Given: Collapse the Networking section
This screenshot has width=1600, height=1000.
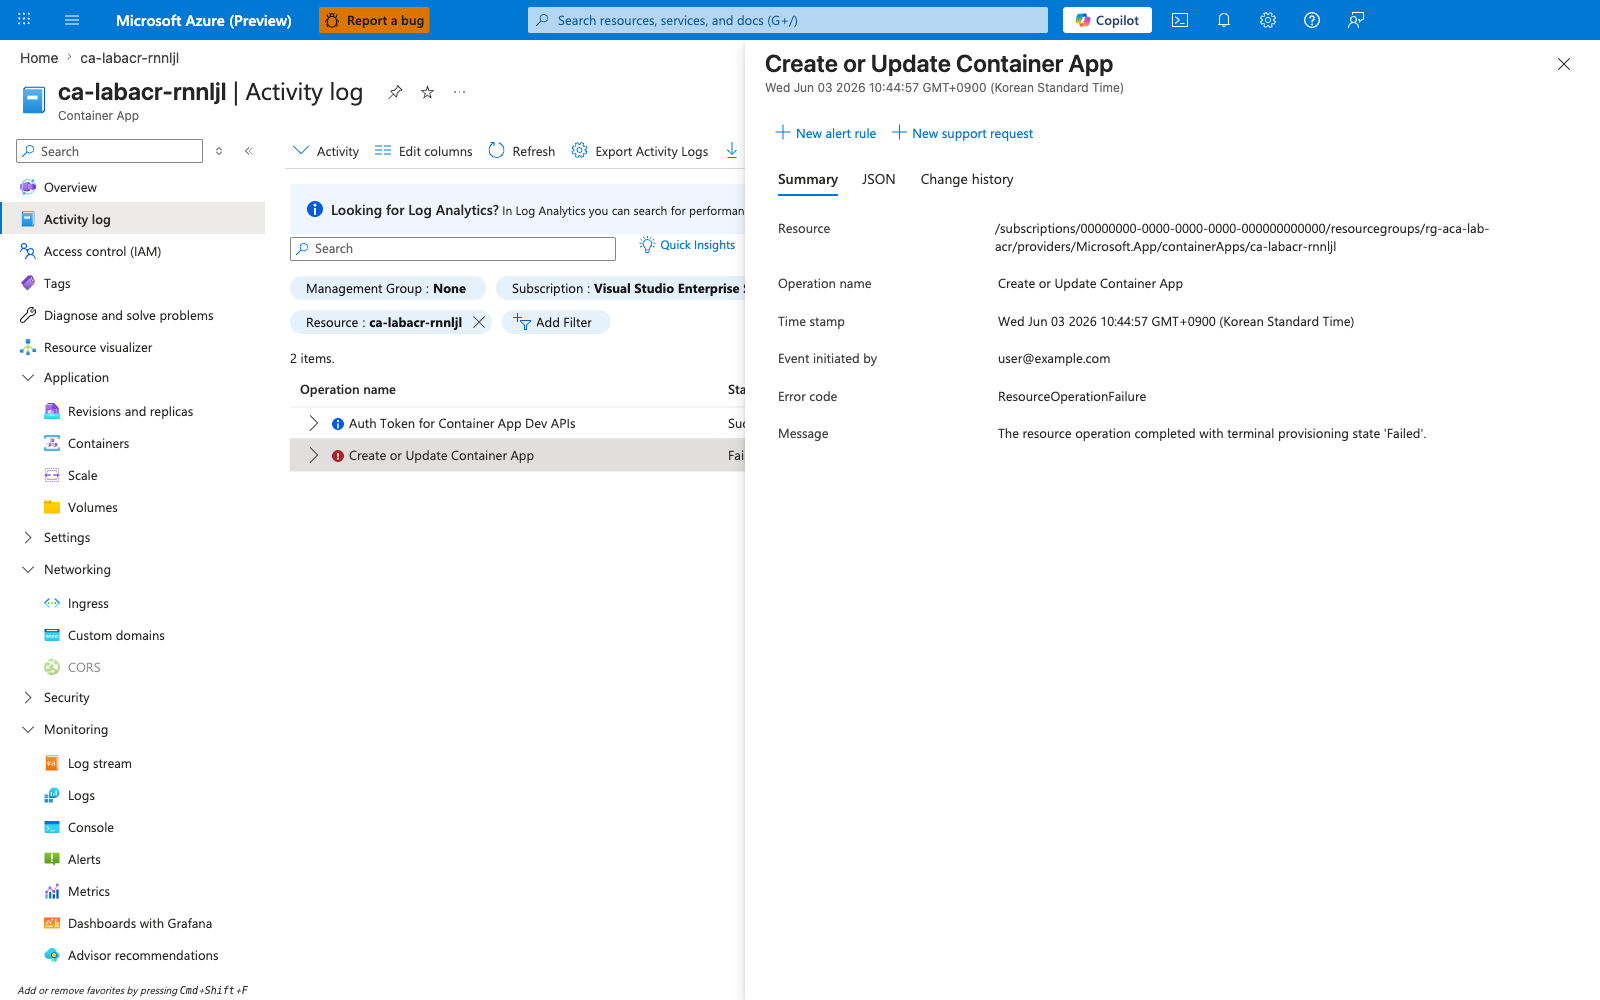Looking at the screenshot, I should click(x=28, y=569).
